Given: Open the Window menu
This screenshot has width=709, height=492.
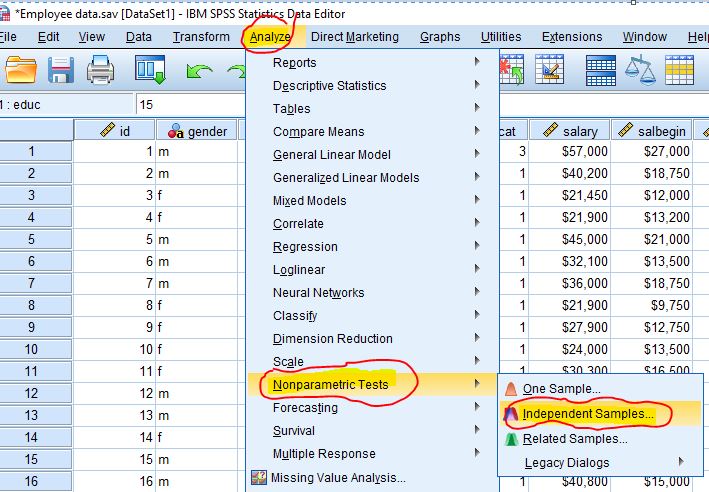Looking at the screenshot, I should [645, 37].
